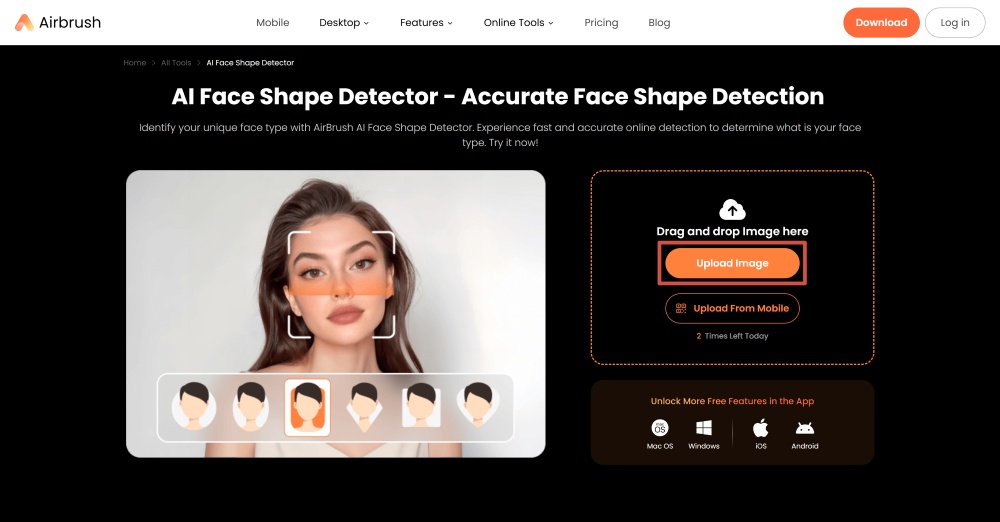Open the Mobile menu item

coord(272,22)
